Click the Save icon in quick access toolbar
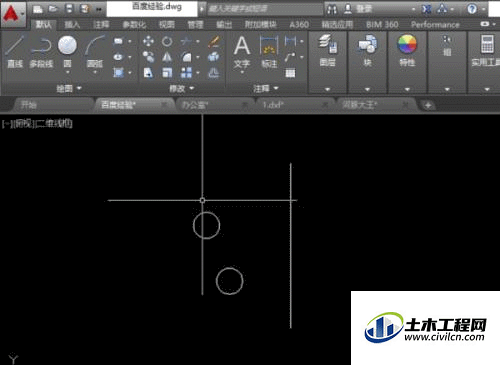The width and height of the screenshot is (500, 365). pyautogui.click(x=69, y=9)
